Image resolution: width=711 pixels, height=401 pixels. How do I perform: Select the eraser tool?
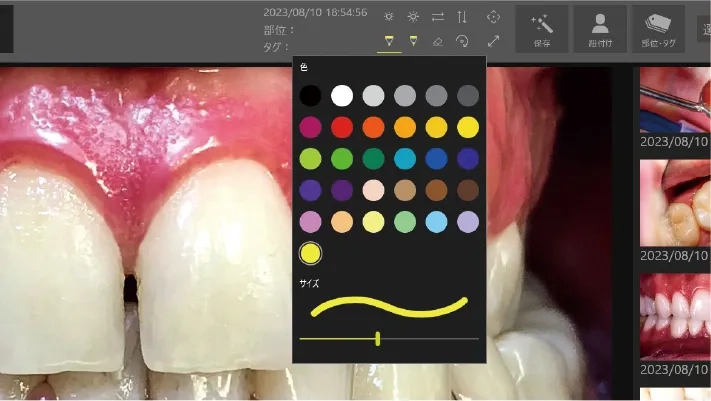tap(438, 41)
